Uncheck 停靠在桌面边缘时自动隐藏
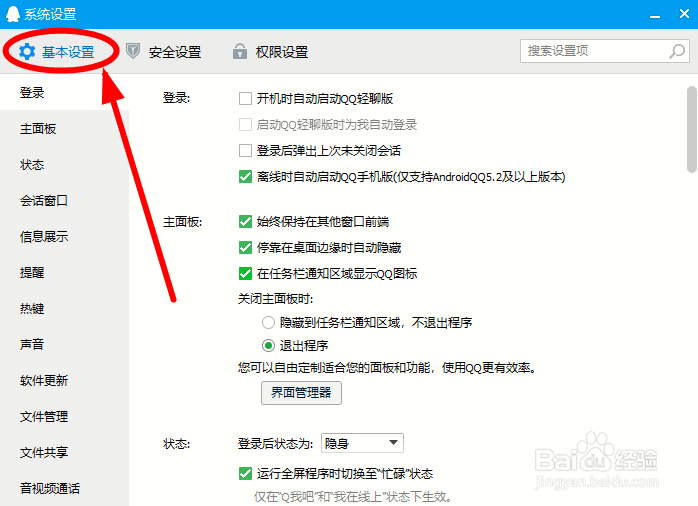This screenshot has width=698, height=506. (x=245, y=247)
